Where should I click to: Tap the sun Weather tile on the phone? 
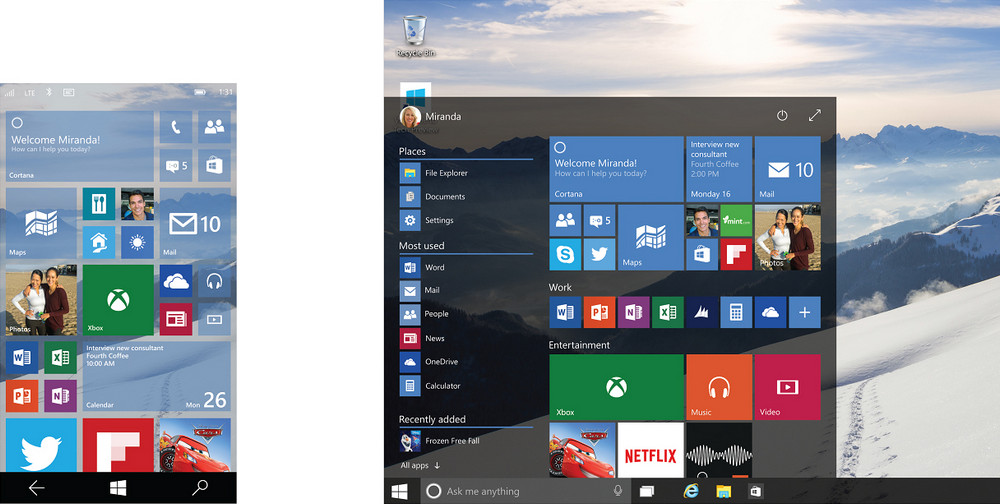[137, 242]
